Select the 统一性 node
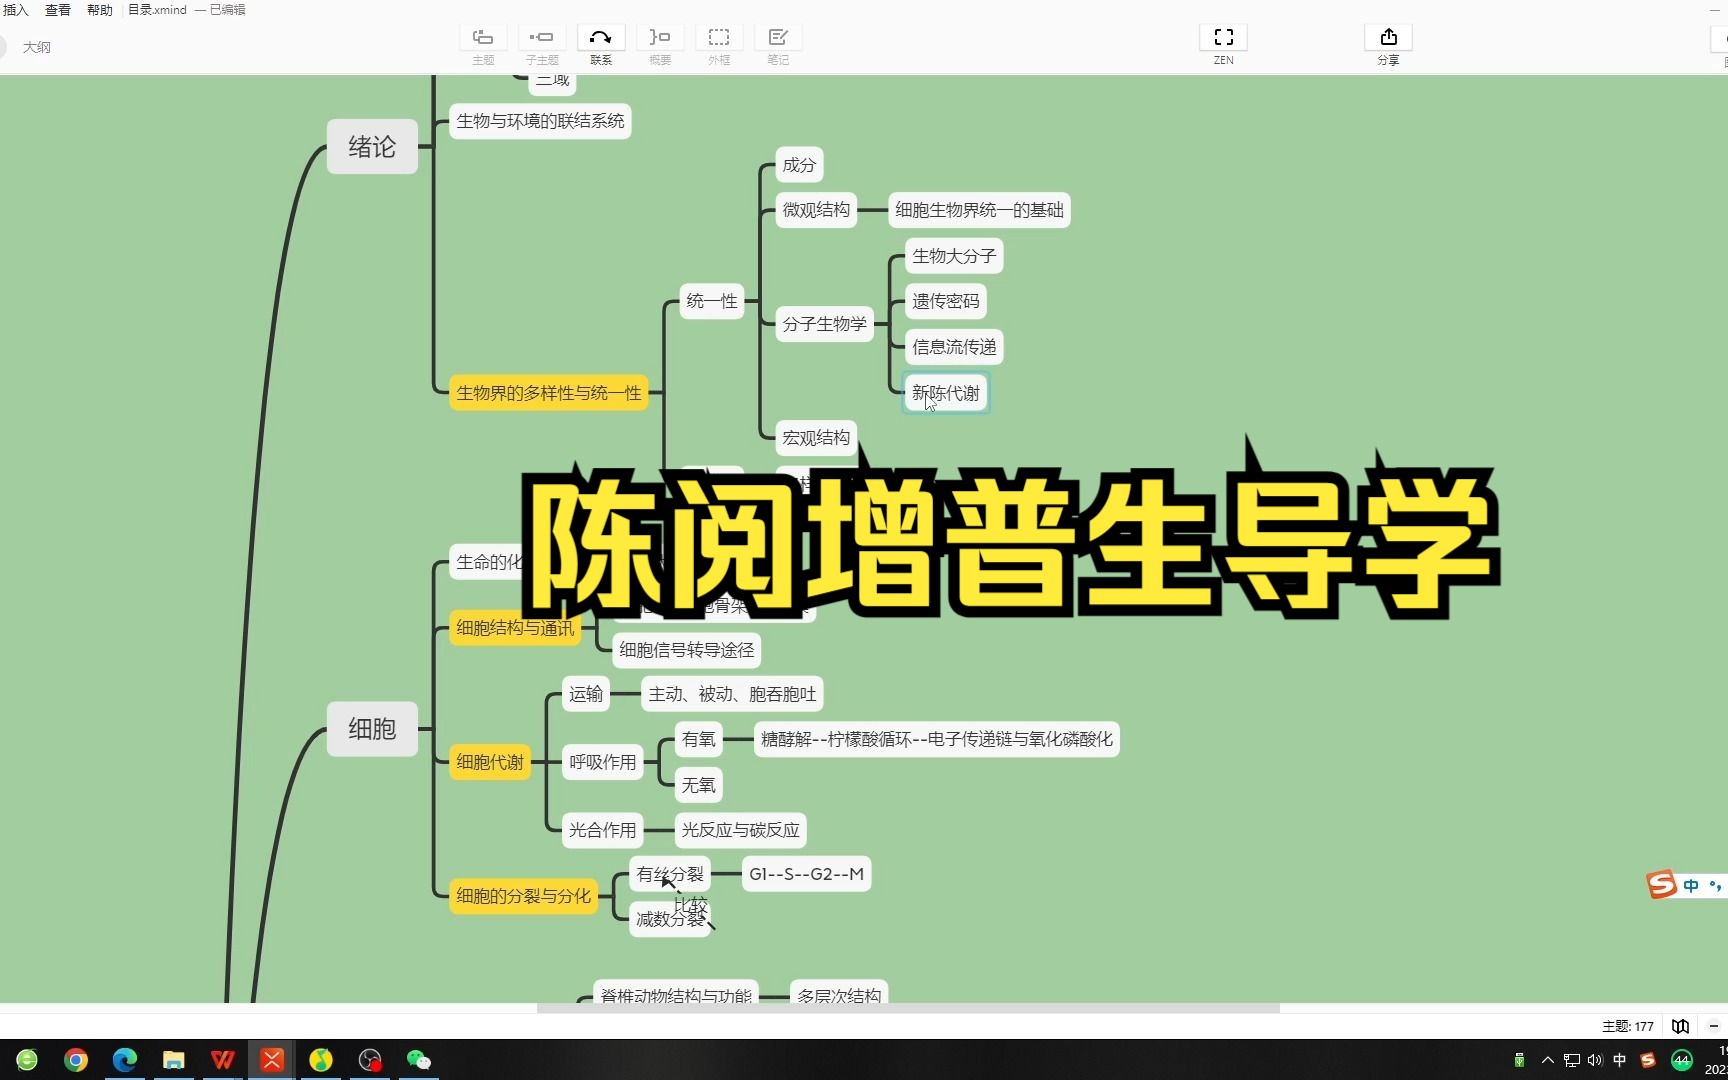Viewport: 1728px width, 1080px height. (712, 301)
